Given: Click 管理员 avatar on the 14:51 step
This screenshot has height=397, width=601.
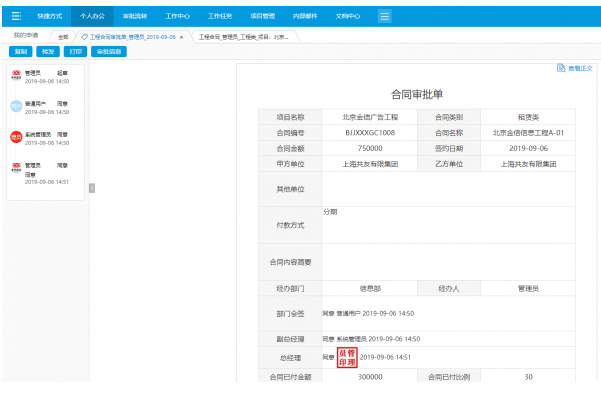Looking at the screenshot, I should (x=16, y=167).
